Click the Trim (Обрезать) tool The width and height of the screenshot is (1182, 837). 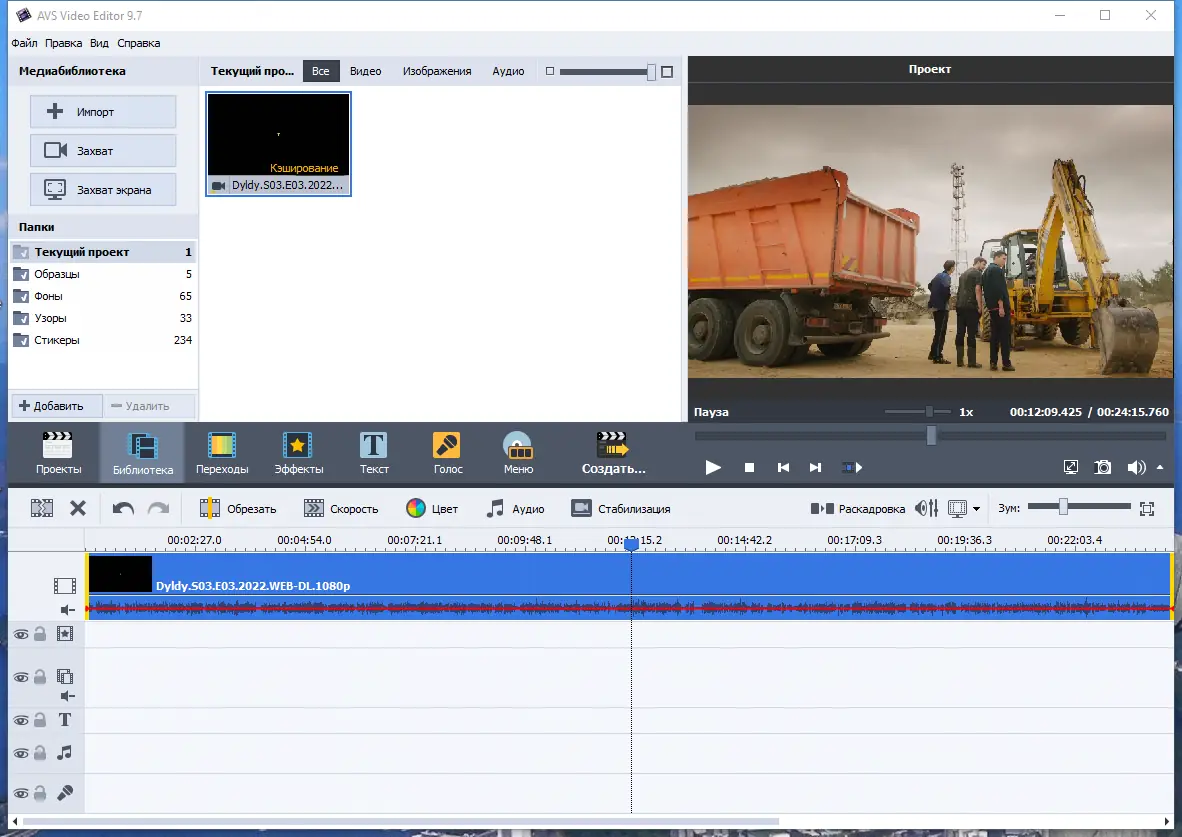point(238,508)
